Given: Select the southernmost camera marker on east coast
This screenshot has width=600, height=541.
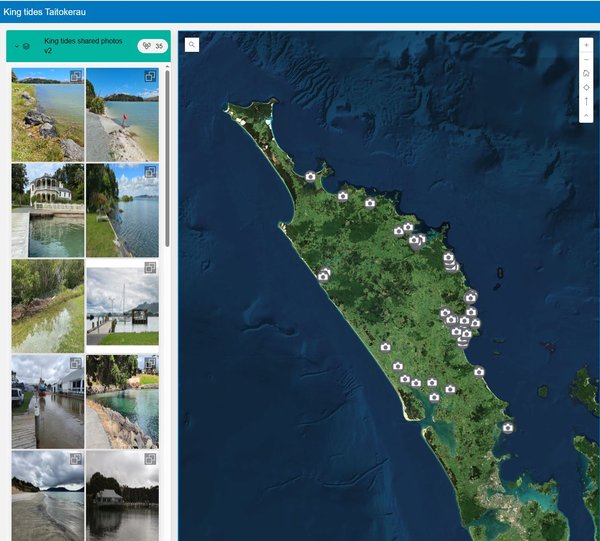Looking at the screenshot, I should 508,428.
